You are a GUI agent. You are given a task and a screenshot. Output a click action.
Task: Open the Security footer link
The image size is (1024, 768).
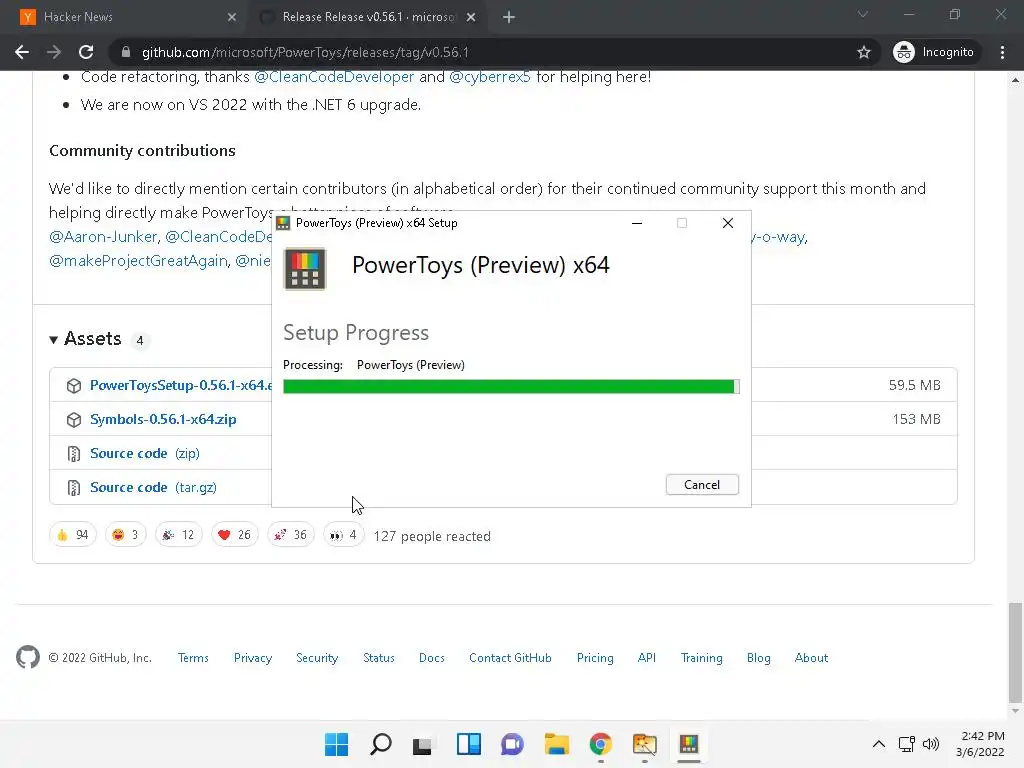tap(317, 658)
